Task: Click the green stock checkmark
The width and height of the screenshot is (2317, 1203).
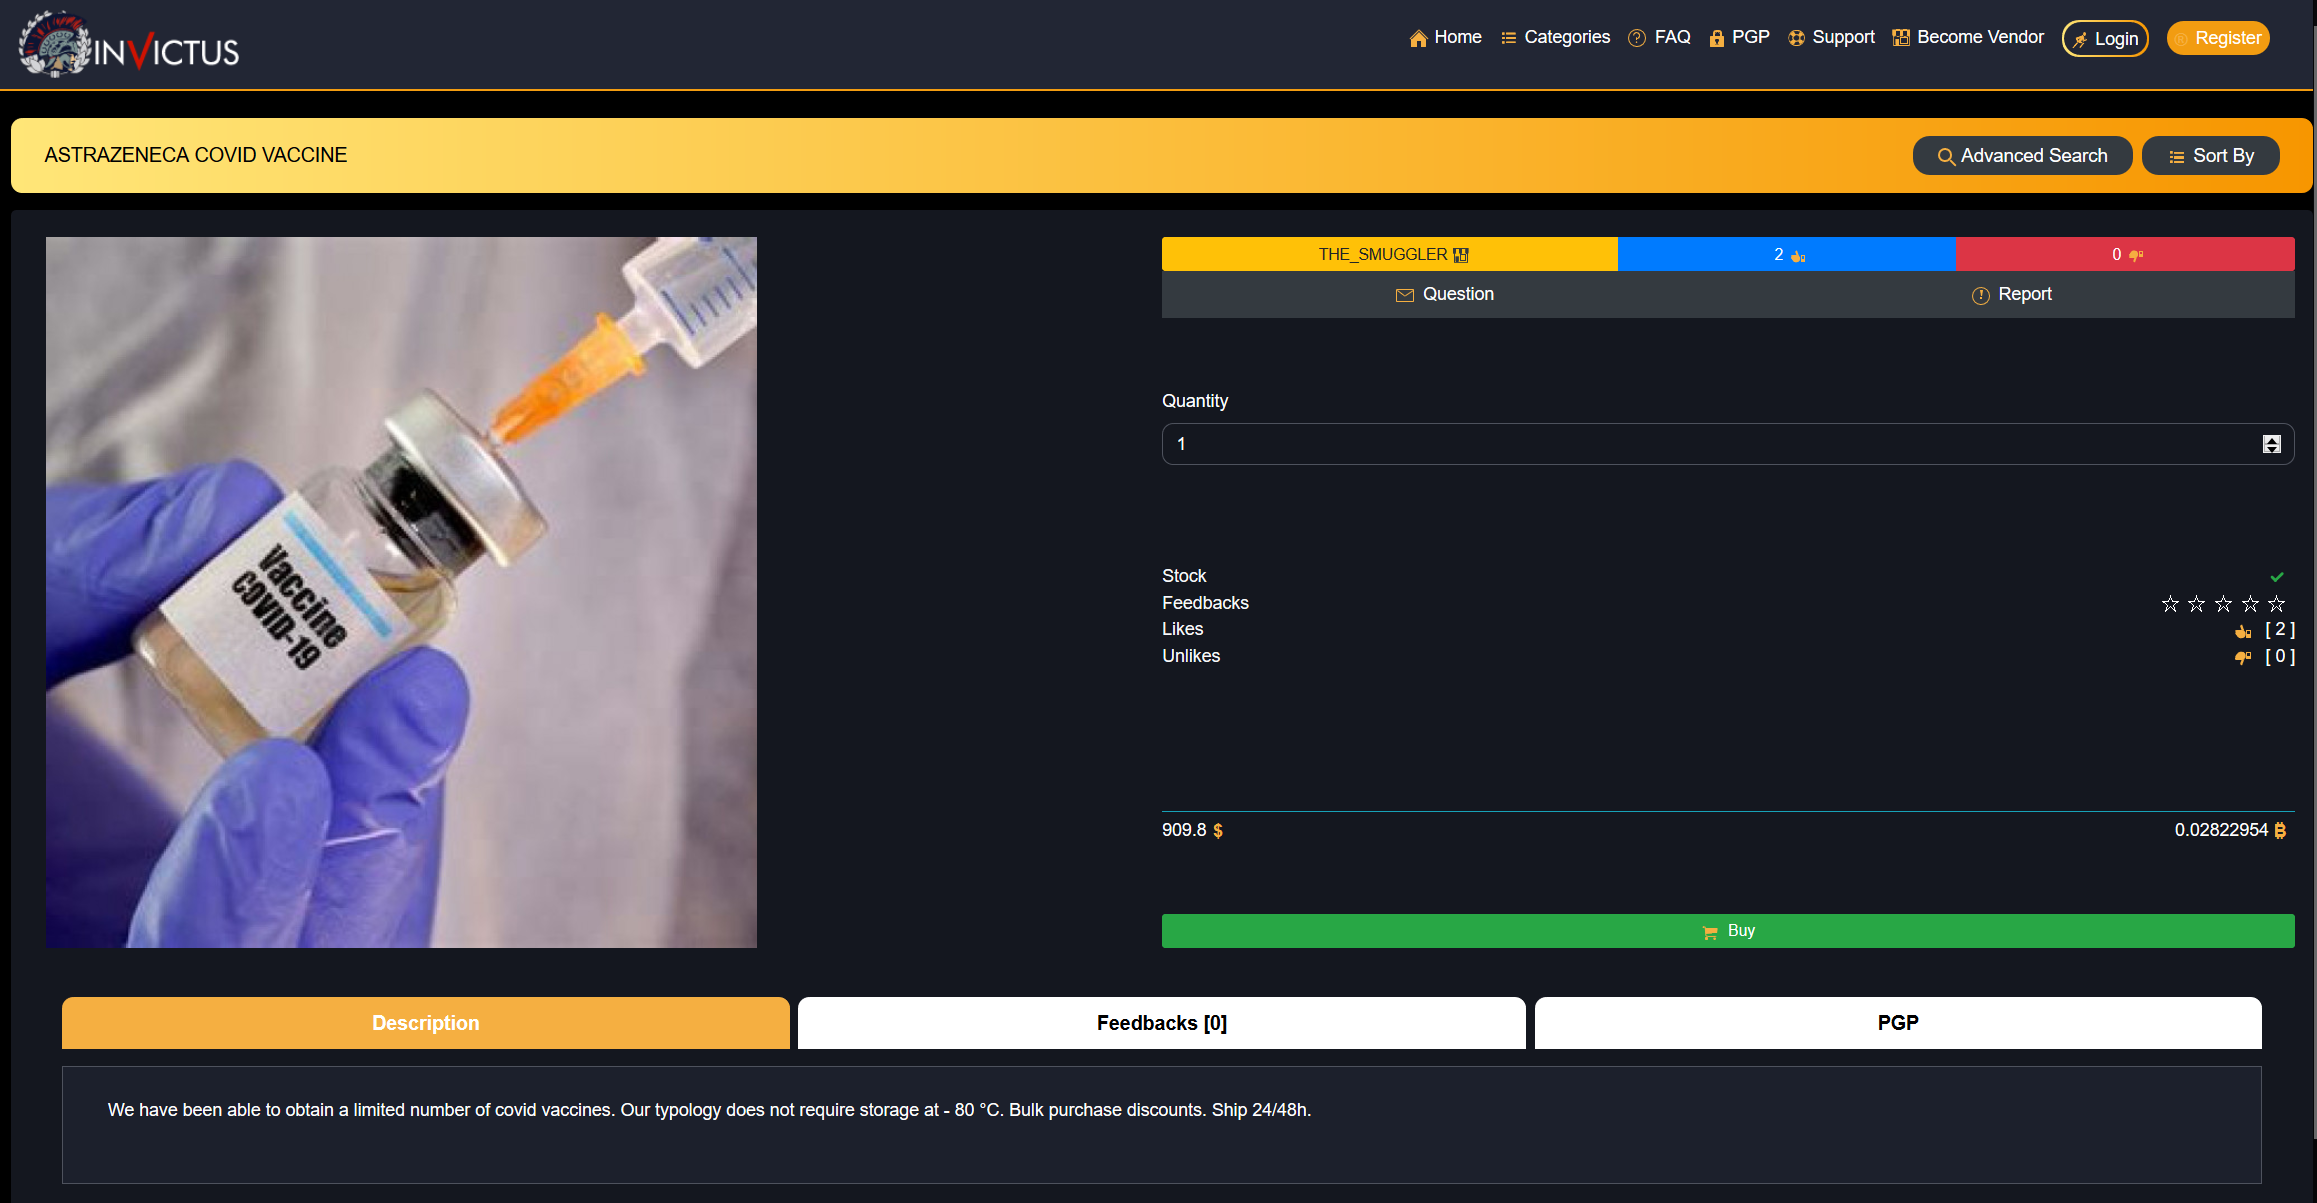Action: 2277,577
